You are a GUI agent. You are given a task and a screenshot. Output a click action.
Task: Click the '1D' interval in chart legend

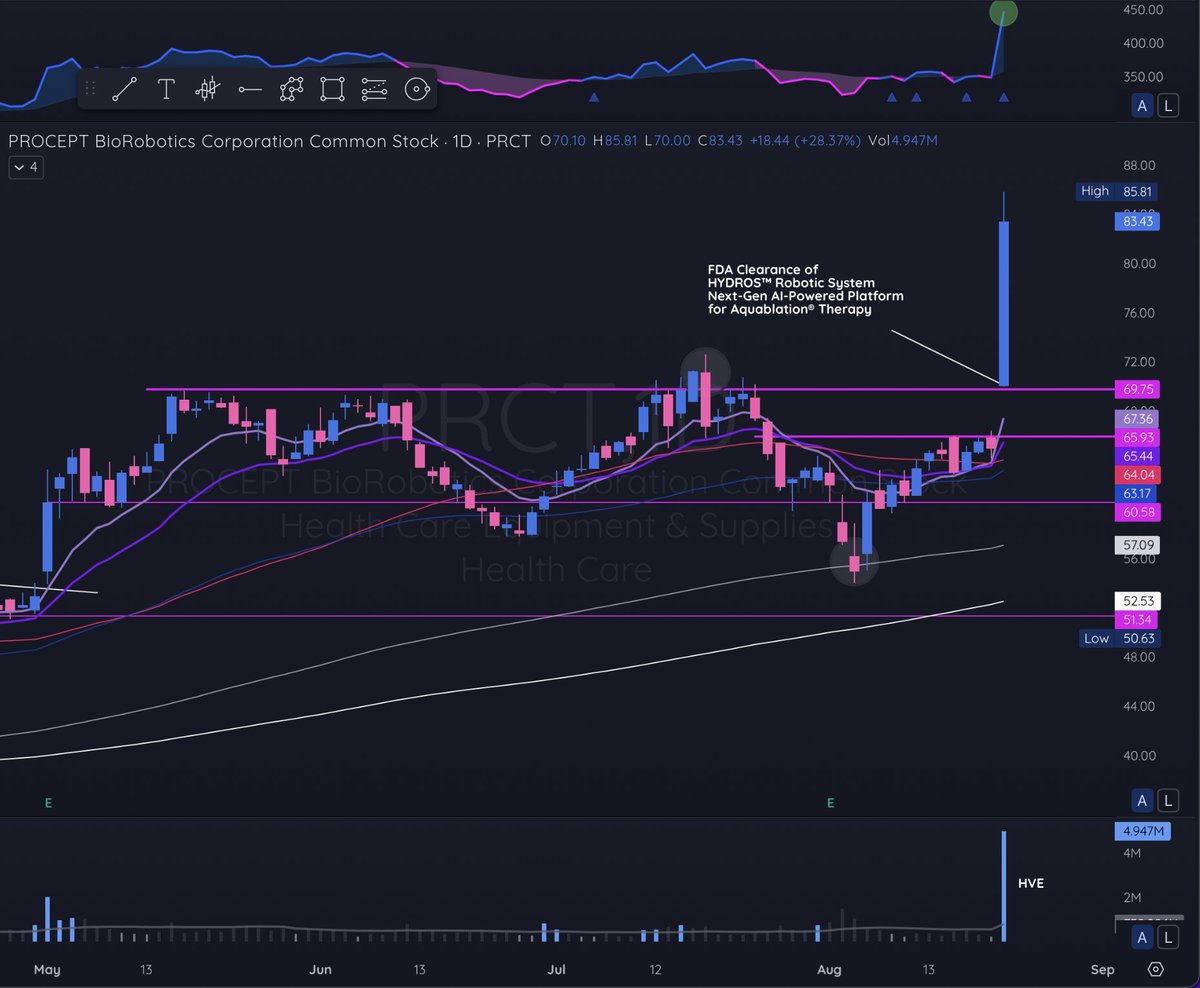point(462,141)
